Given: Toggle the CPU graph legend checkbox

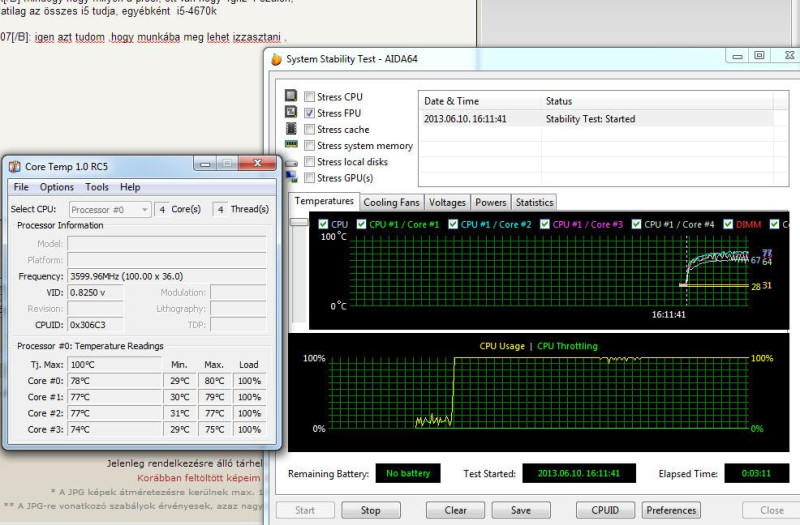Looking at the screenshot, I should click(323, 224).
